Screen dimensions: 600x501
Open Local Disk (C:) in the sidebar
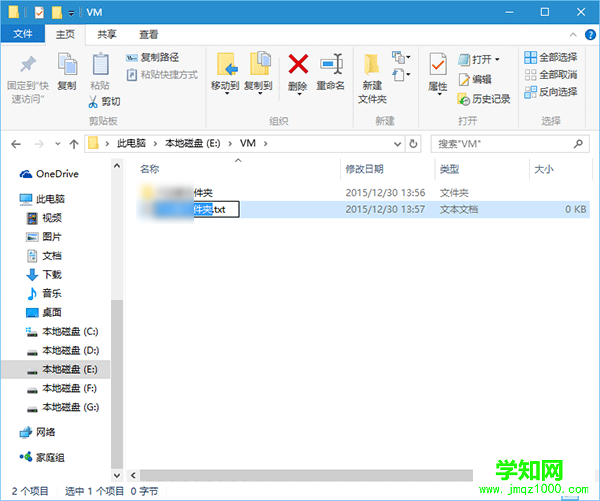coord(62,331)
